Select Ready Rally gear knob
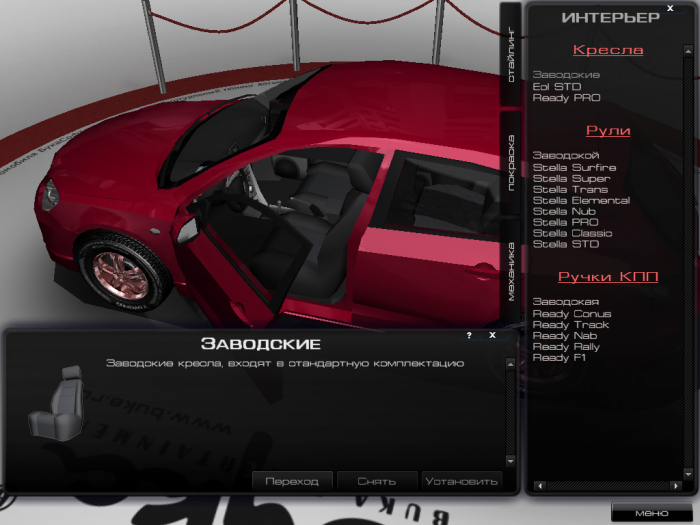 (x=566, y=347)
